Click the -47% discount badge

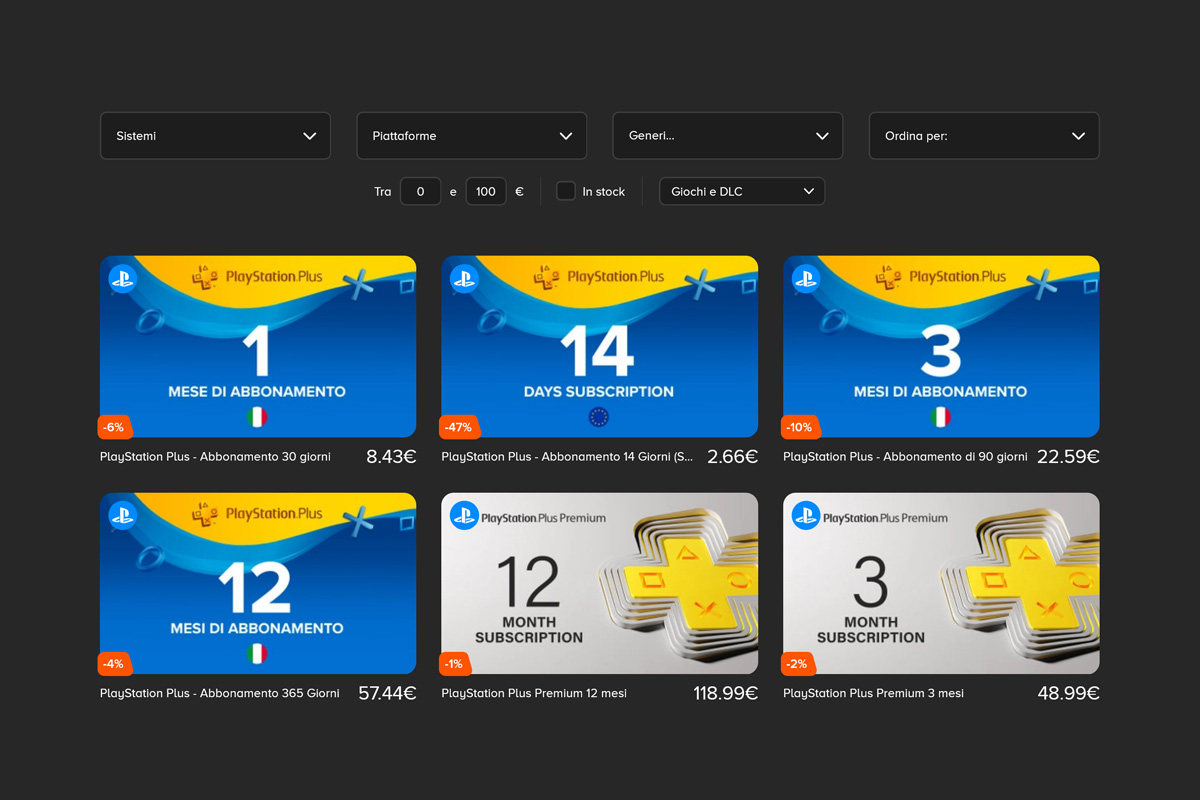click(x=459, y=427)
